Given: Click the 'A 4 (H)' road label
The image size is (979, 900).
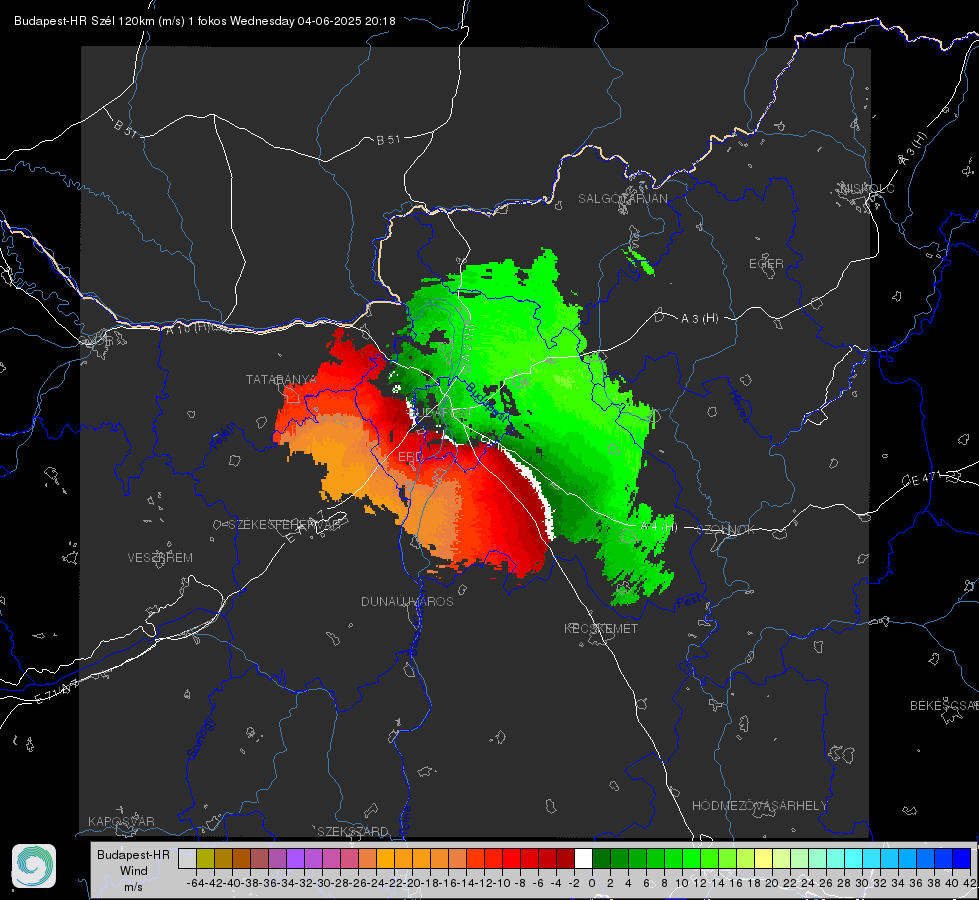Looking at the screenshot, I should coord(658,527).
